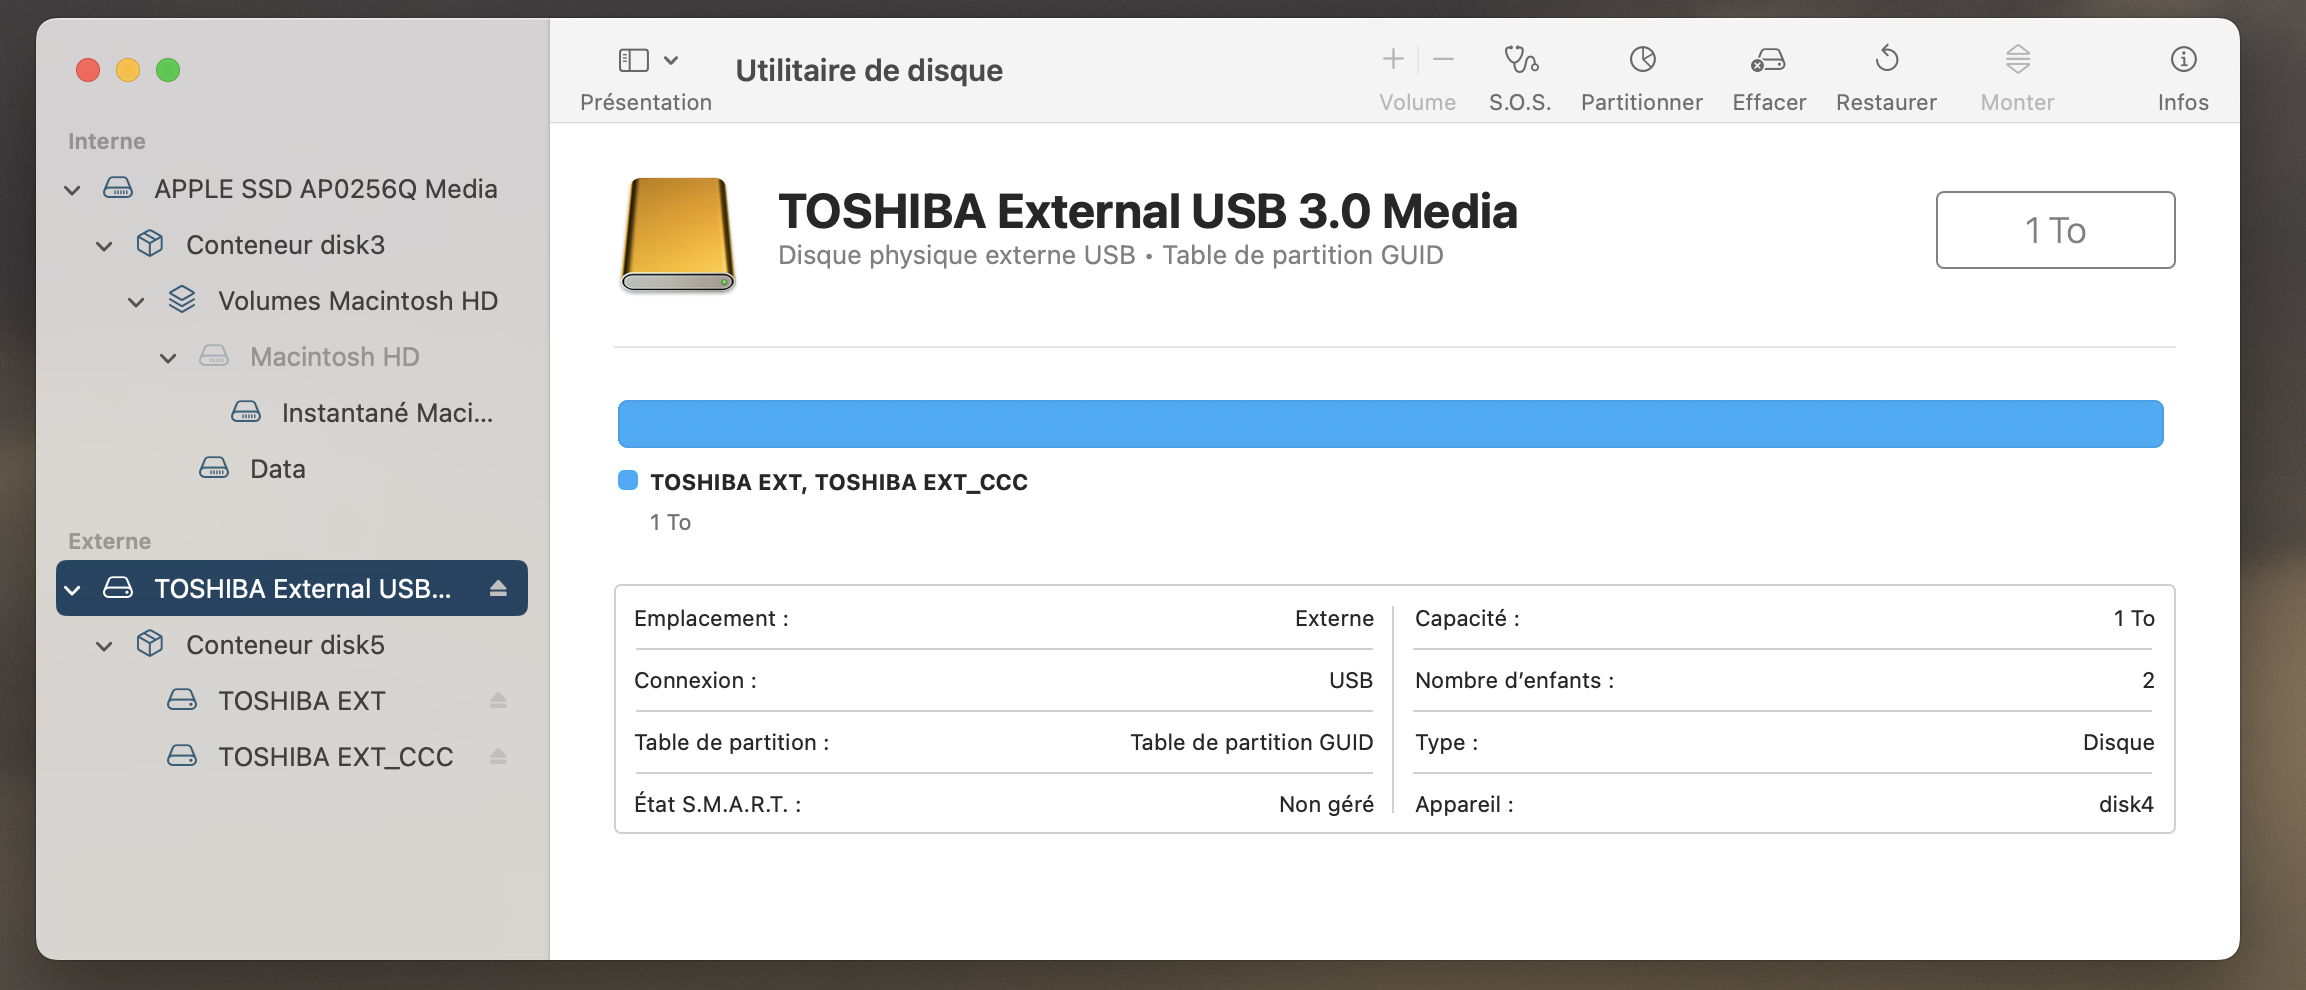This screenshot has height=990, width=2306.
Task: Click the Capacité label
Action: tap(1467, 618)
